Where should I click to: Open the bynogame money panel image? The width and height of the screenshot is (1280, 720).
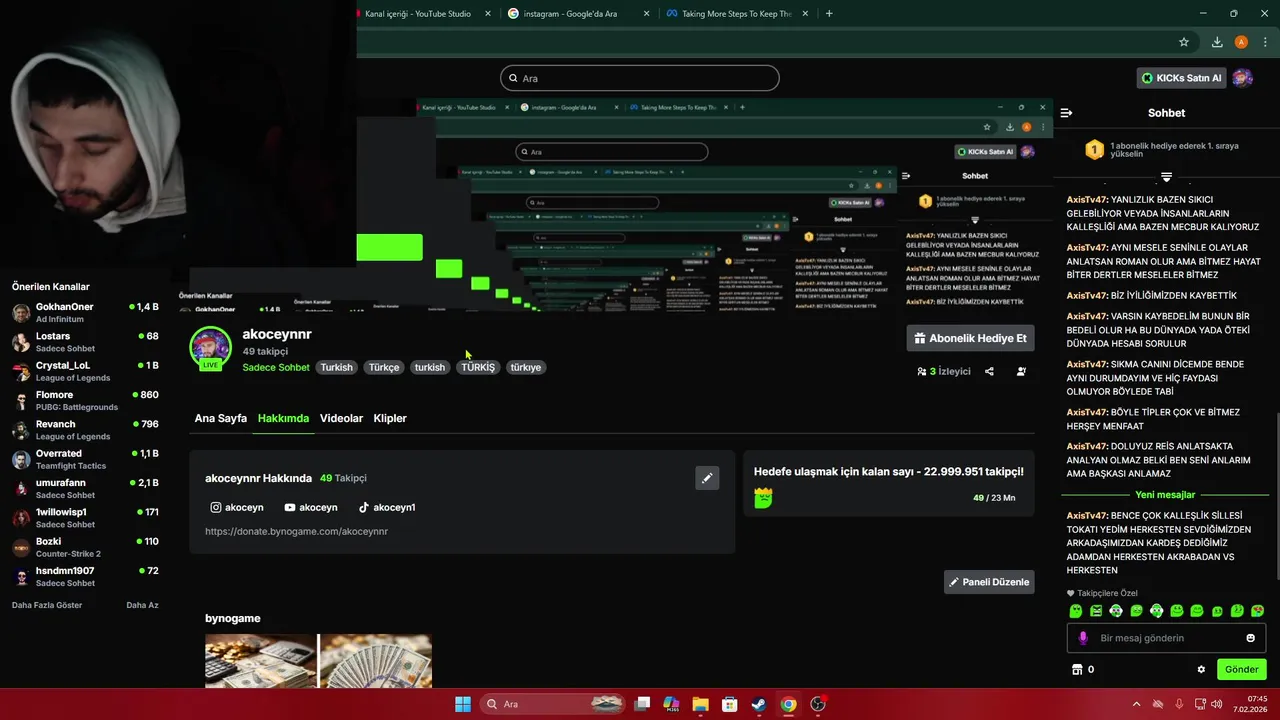[x=318, y=661]
